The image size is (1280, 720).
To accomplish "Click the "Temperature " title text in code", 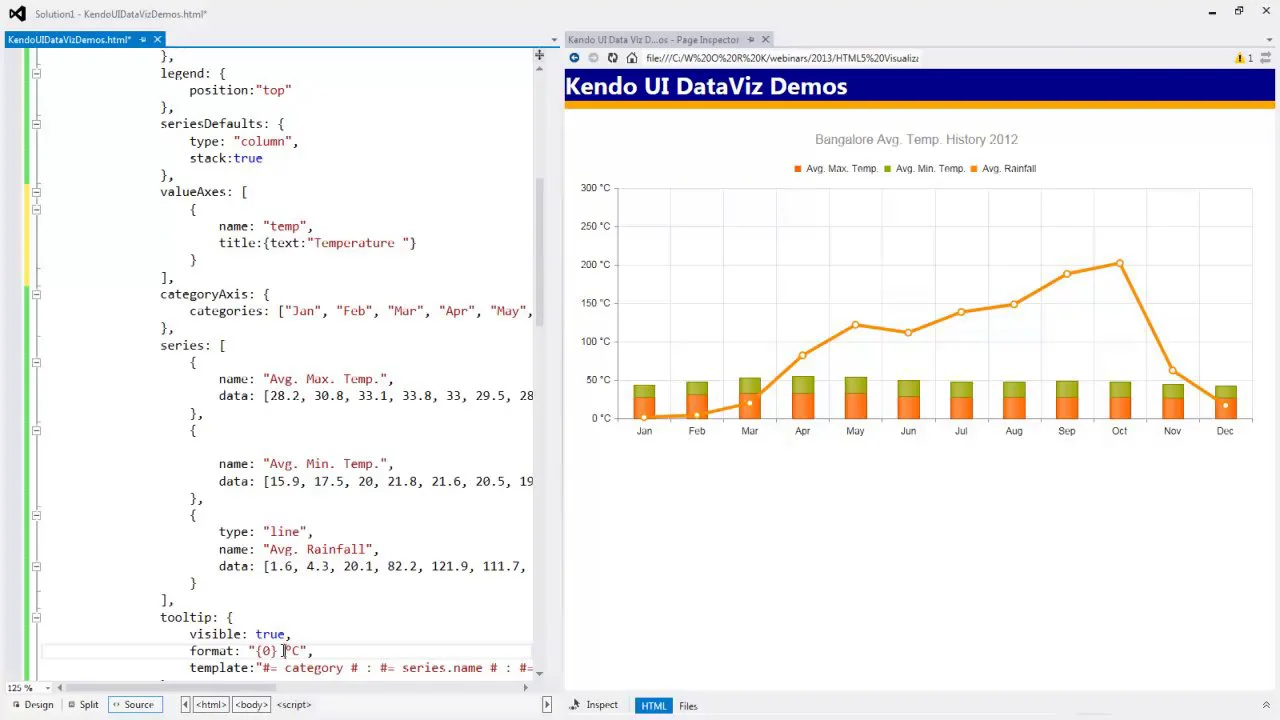I will pos(358,243).
